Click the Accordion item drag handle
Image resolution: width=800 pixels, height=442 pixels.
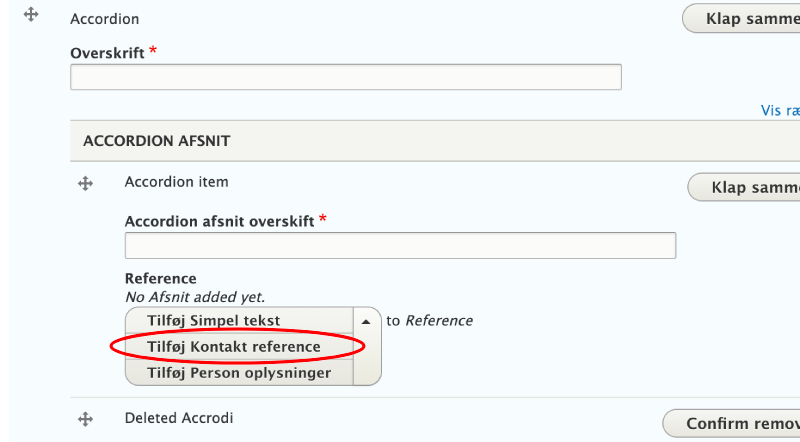(86, 183)
